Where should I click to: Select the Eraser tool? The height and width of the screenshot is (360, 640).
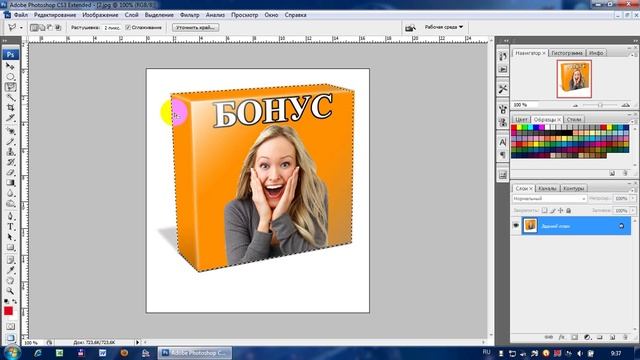click(x=10, y=172)
